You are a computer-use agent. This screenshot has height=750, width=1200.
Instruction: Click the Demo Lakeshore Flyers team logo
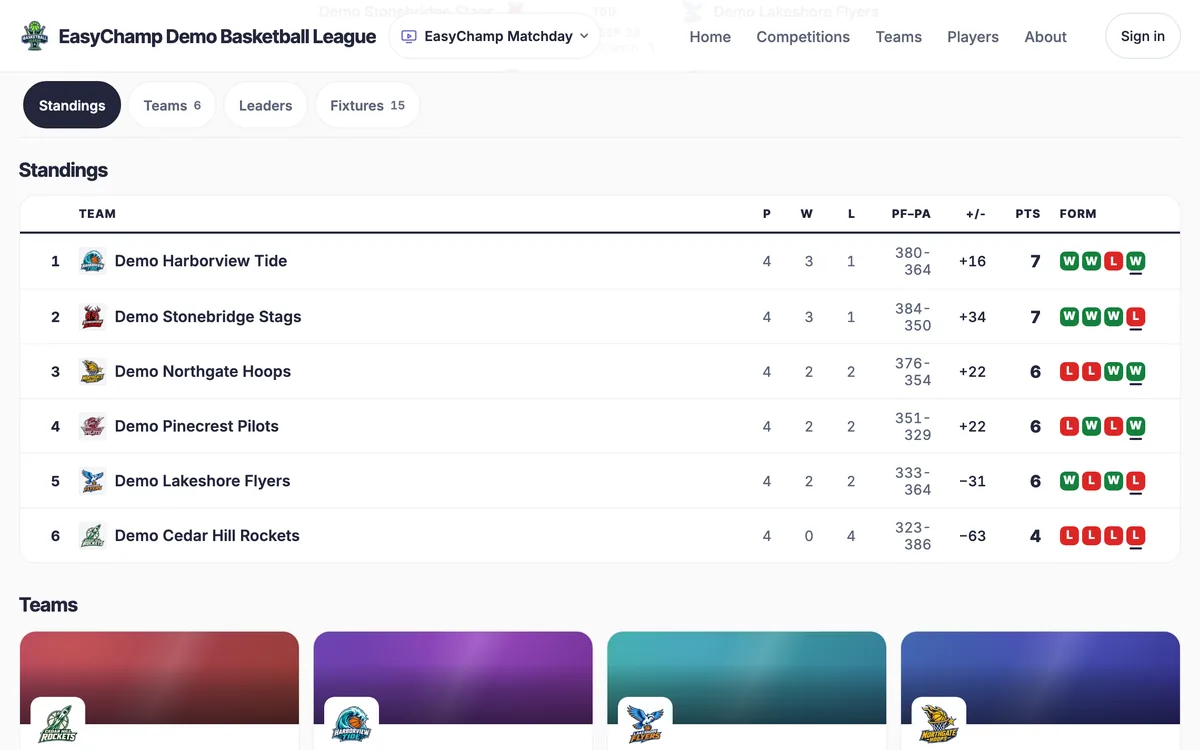pyautogui.click(x=92, y=481)
